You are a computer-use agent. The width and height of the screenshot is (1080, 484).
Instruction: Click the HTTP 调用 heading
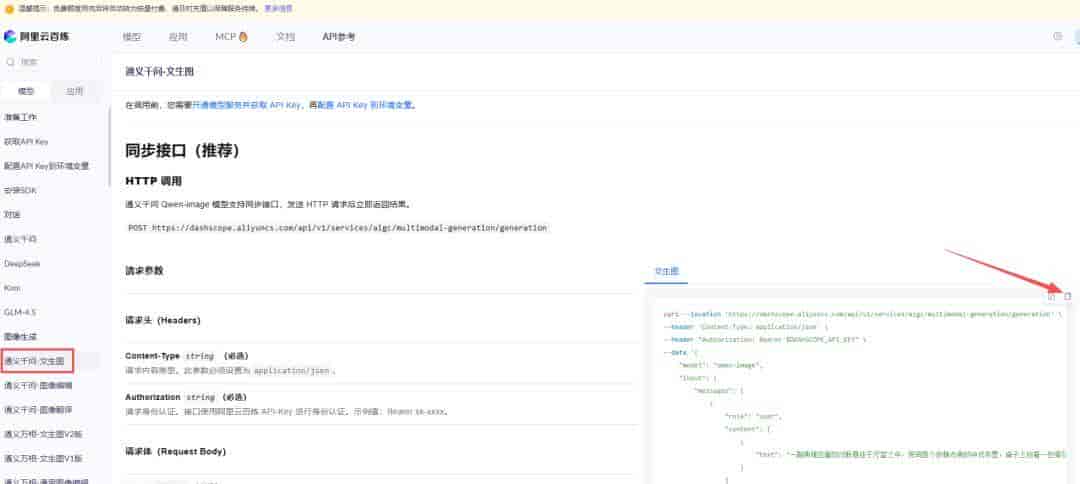154,181
